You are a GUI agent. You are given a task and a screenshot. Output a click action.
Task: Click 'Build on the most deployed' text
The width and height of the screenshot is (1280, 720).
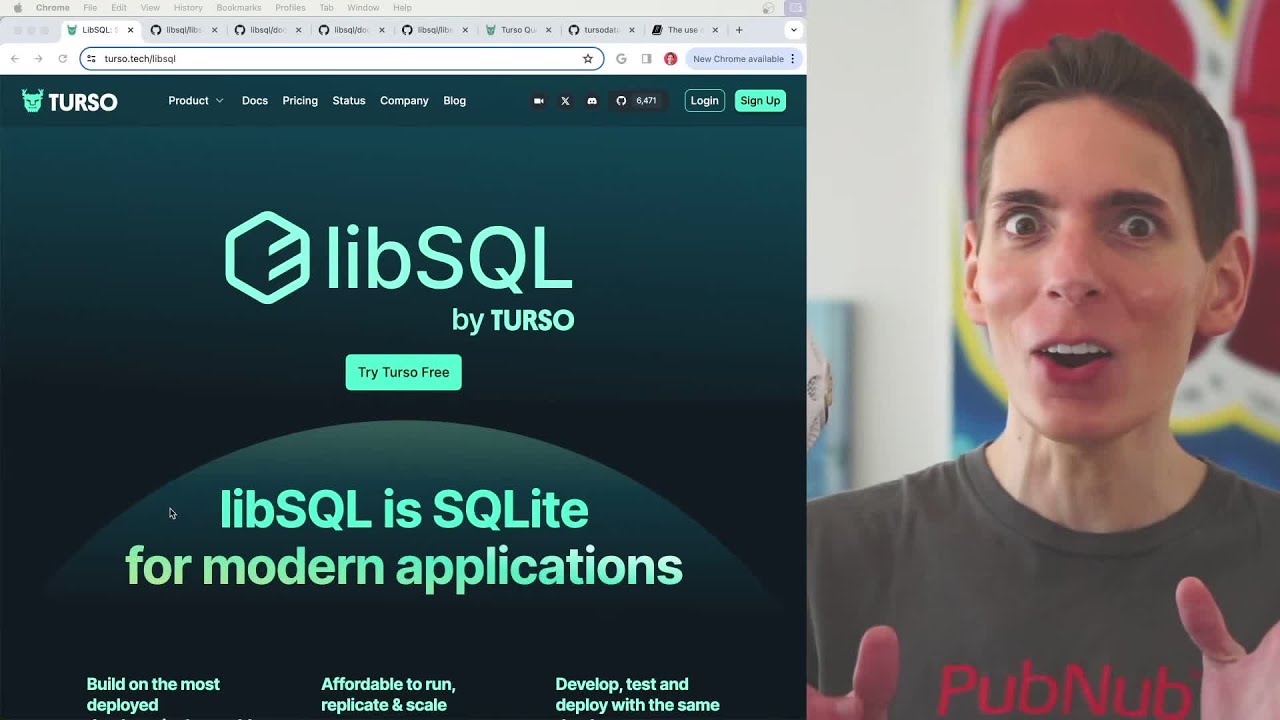153,695
